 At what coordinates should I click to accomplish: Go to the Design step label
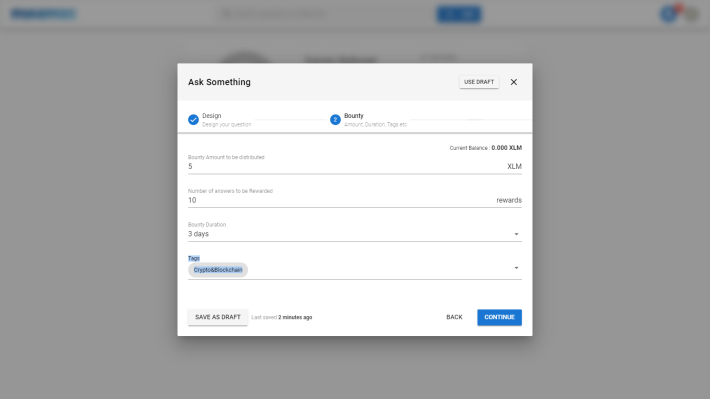click(x=211, y=115)
